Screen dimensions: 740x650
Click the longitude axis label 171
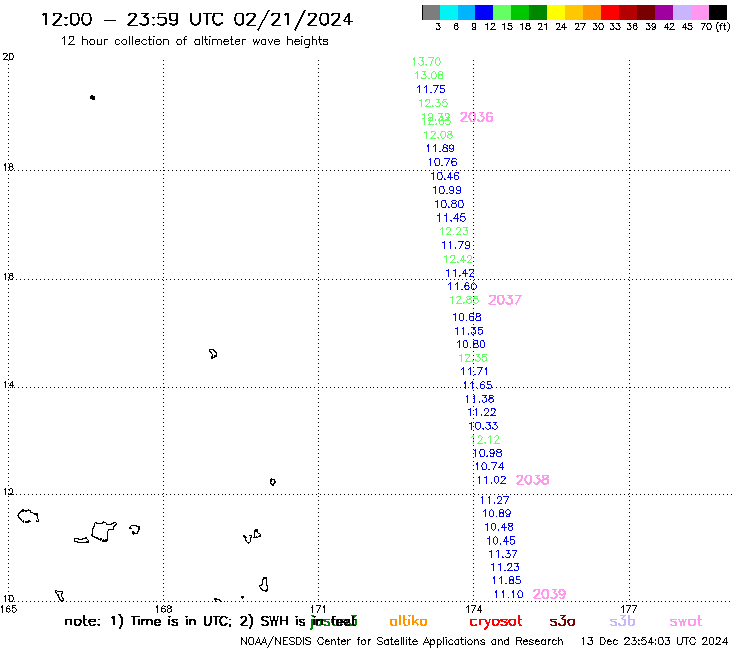coord(319,609)
